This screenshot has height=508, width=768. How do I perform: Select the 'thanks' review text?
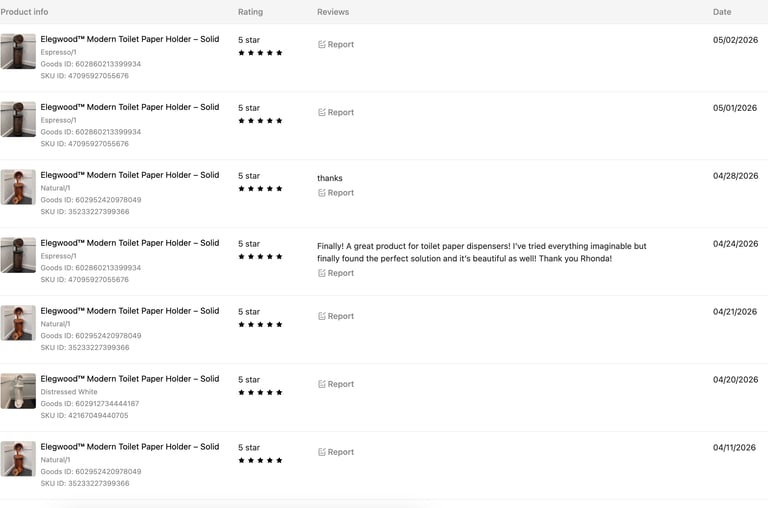[x=330, y=178]
